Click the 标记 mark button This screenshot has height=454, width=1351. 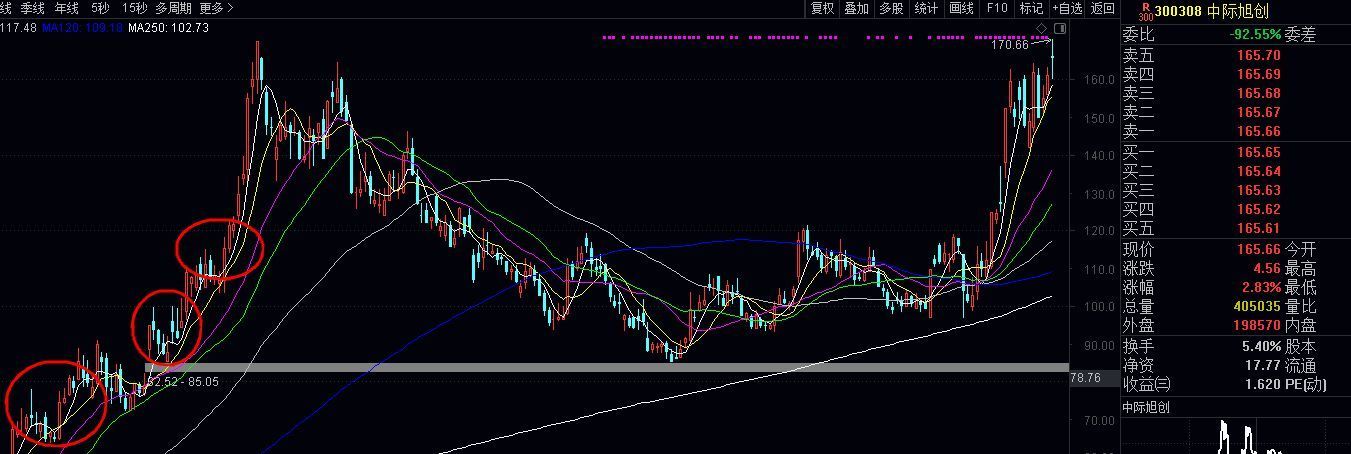pos(1030,8)
